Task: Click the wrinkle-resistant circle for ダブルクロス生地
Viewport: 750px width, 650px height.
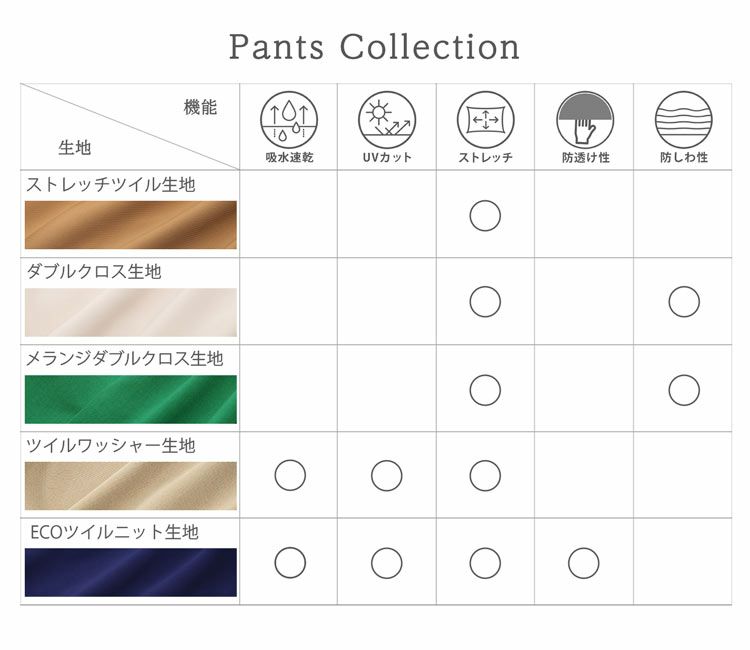Action: pos(684,302)
